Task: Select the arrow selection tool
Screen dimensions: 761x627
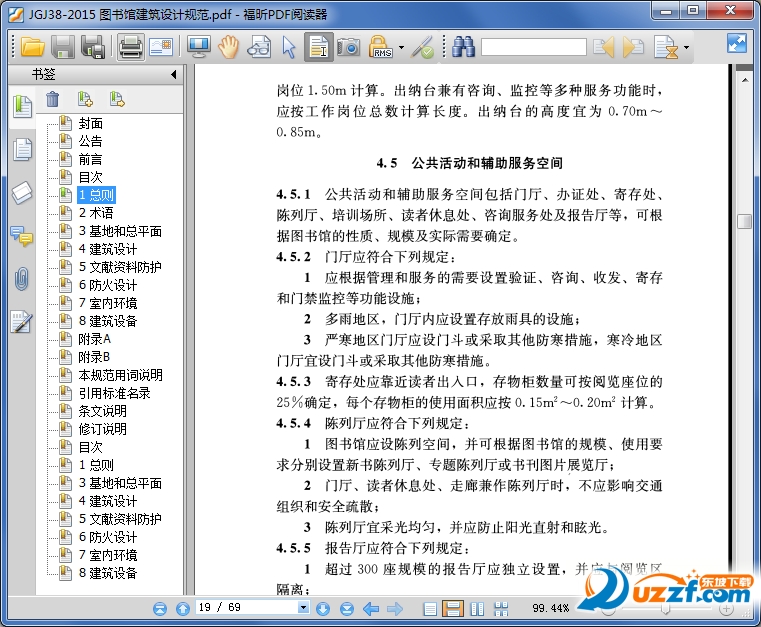Action: 289,48
